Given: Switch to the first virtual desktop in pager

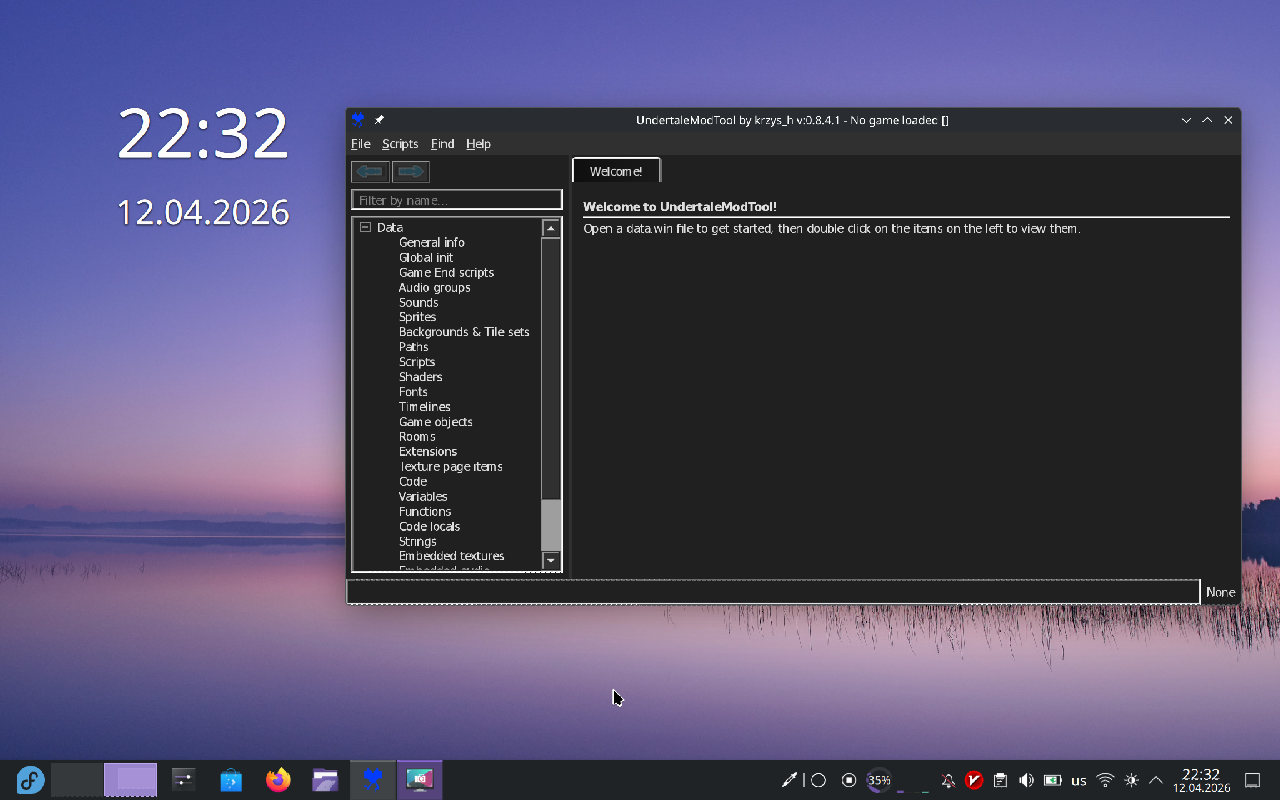Looking at the screenshot, I should pos(77,780).
